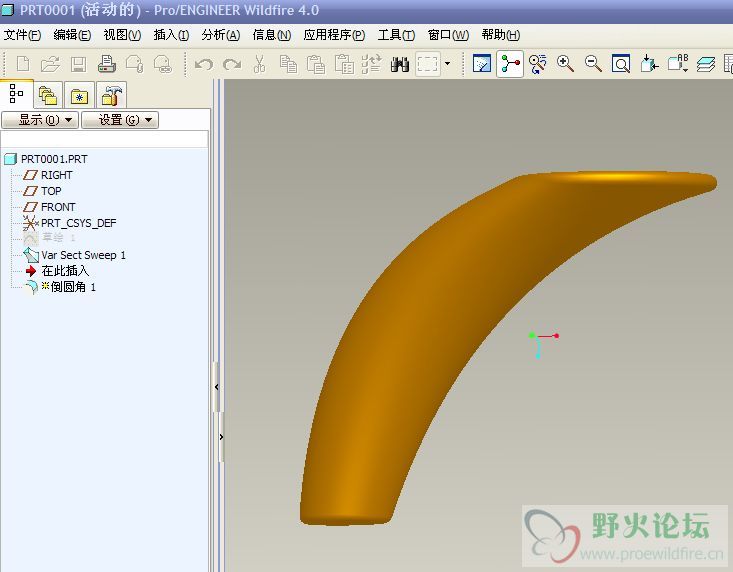Image resolution: width=733 pixels, height=572 pixels.
Task: Select PRT_CSYS_DEF coordinate system
Action: point(69,223)
